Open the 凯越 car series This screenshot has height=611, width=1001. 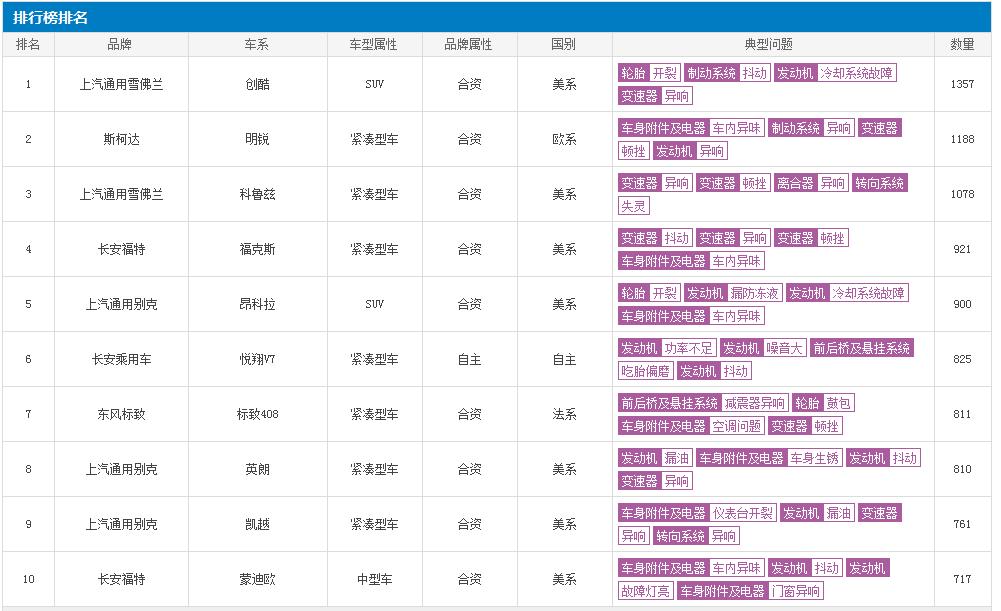[257, 524]
